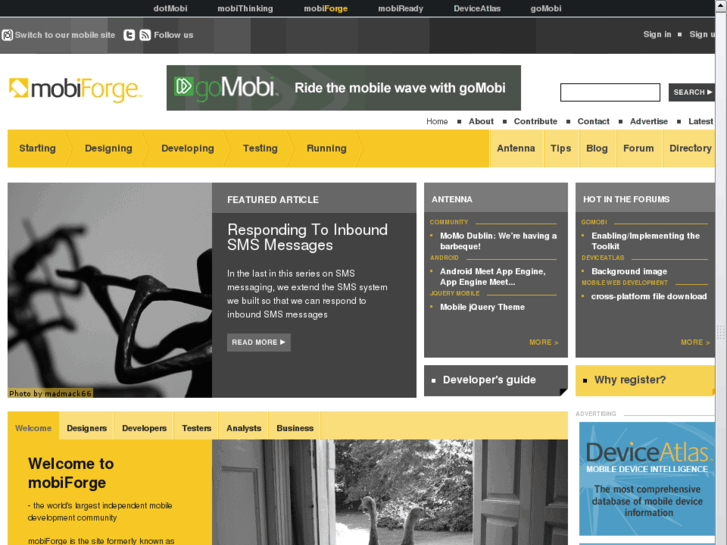Open Mobile jQuery Theme post

click(x=482, y=307)
